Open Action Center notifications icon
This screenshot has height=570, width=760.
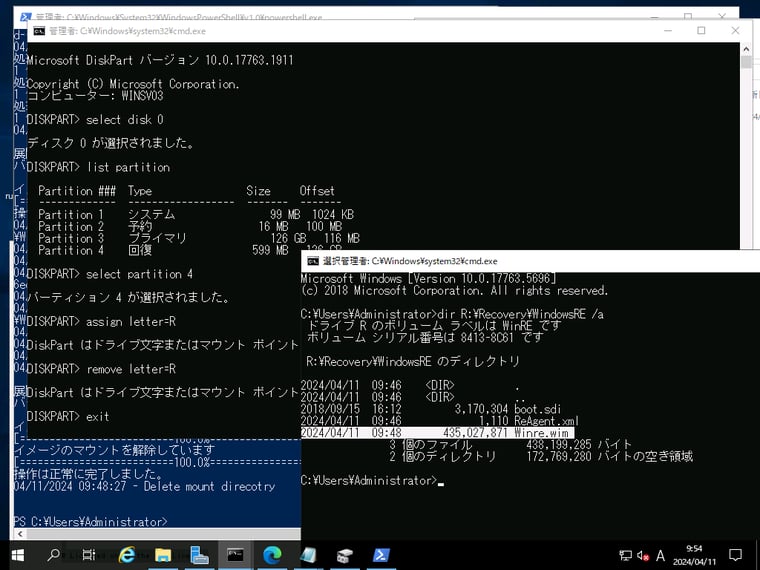point(736,555)
